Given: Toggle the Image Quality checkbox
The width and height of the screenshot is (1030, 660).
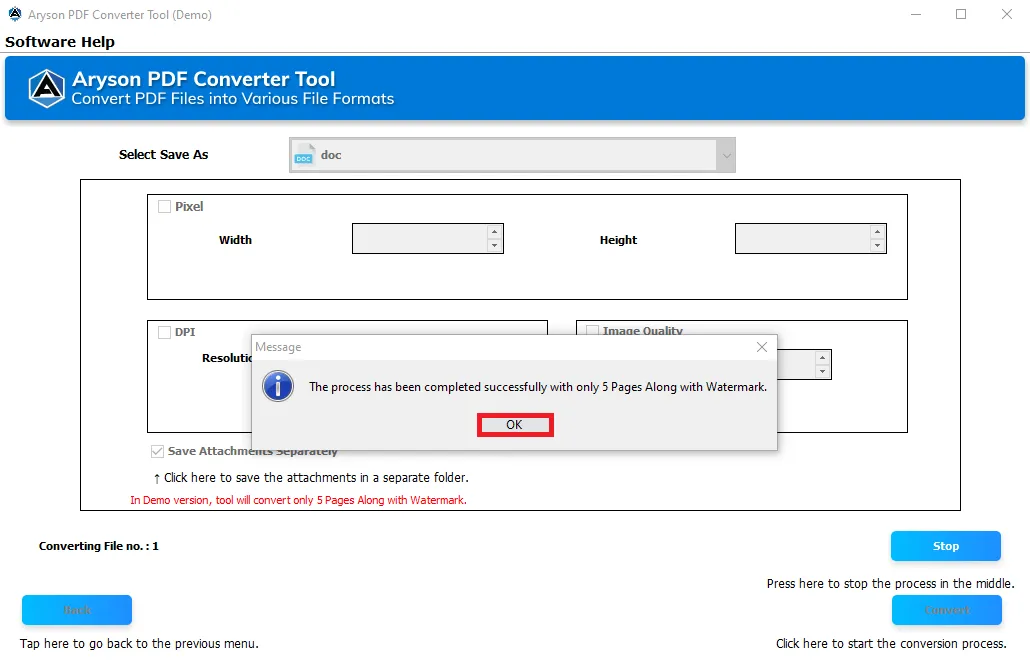Looking at the screenshot, I should tap(592, 330).
